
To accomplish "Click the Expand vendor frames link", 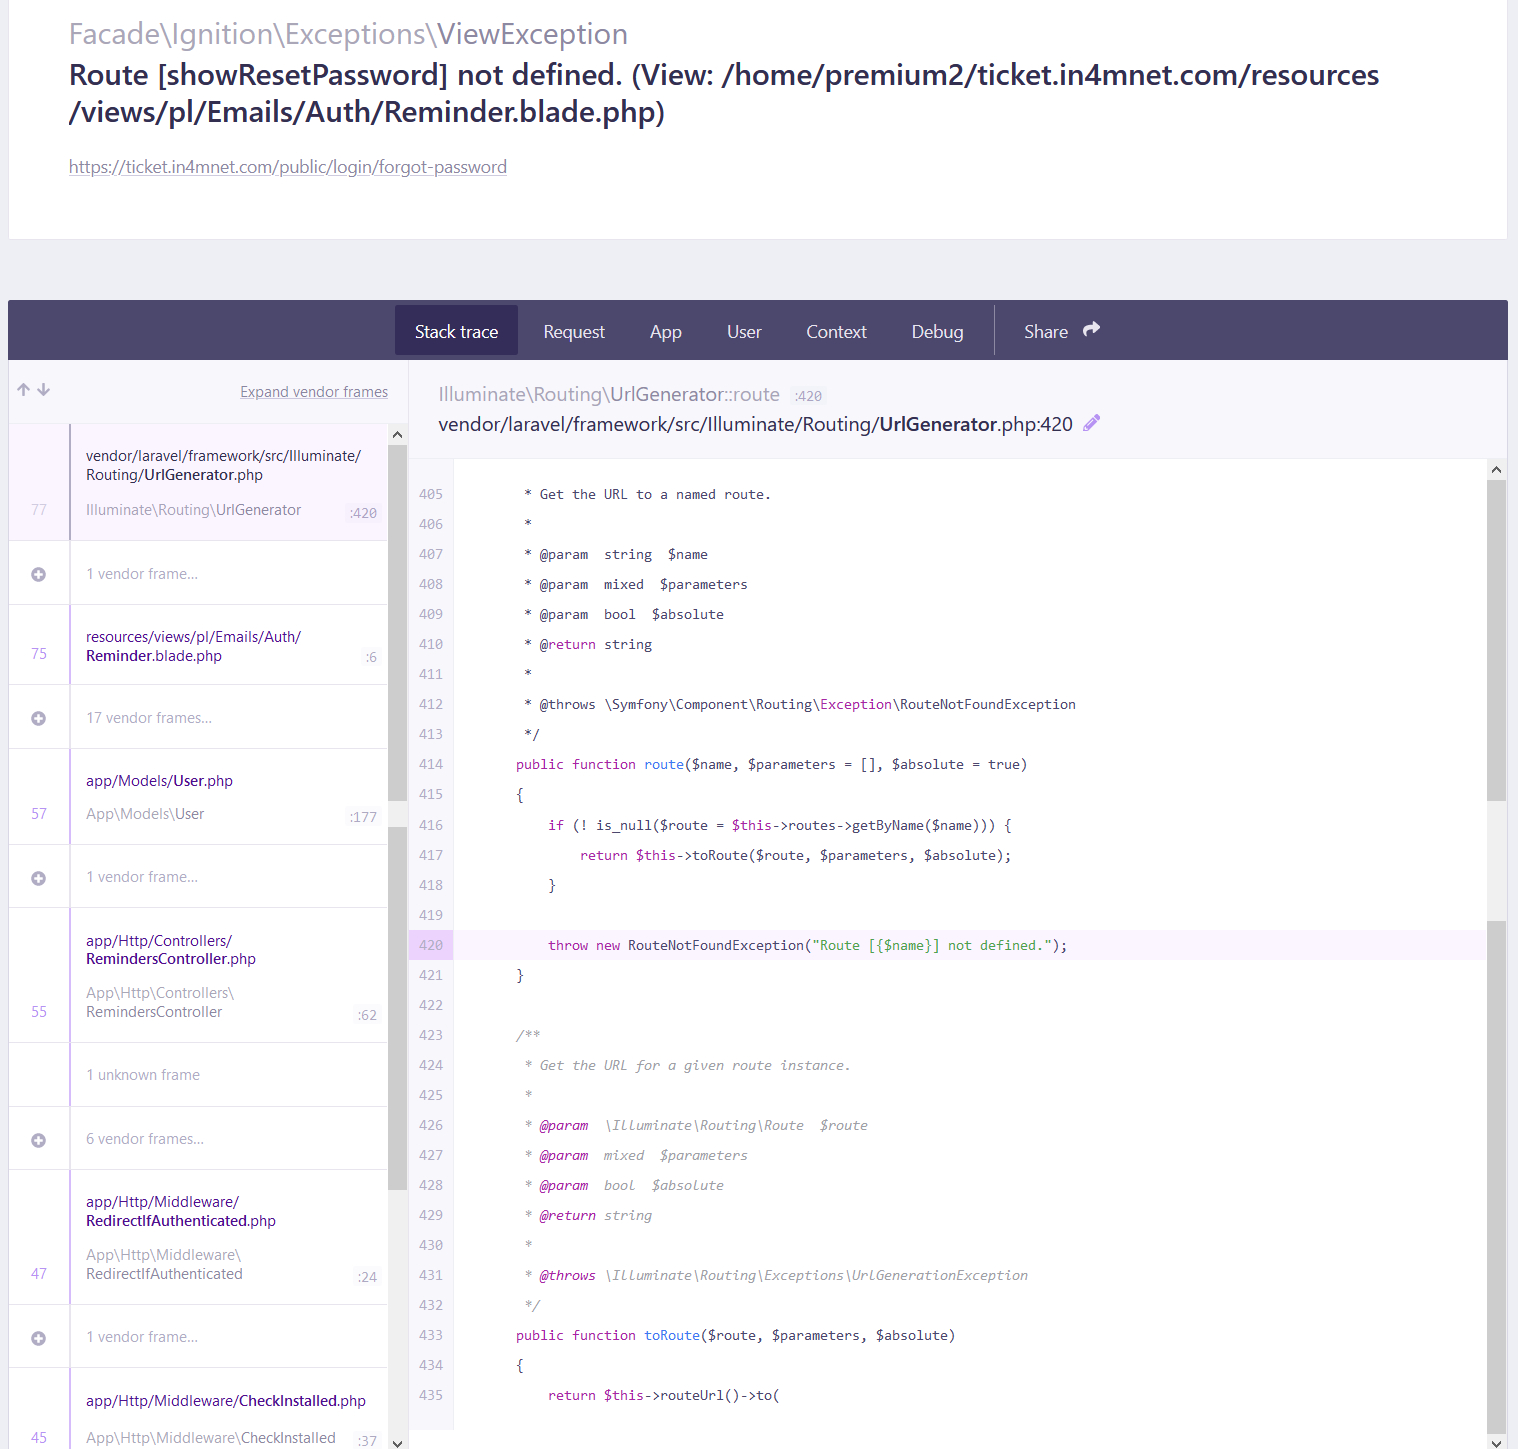I will point(313,391).
